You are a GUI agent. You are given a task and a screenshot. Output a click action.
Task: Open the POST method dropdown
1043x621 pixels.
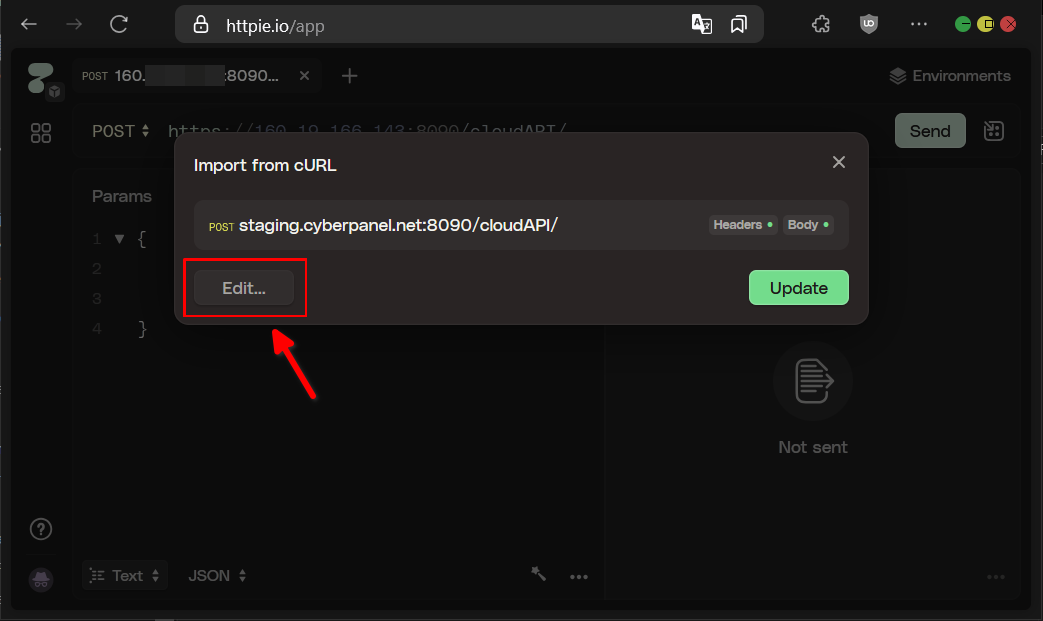tap(120, 131)
